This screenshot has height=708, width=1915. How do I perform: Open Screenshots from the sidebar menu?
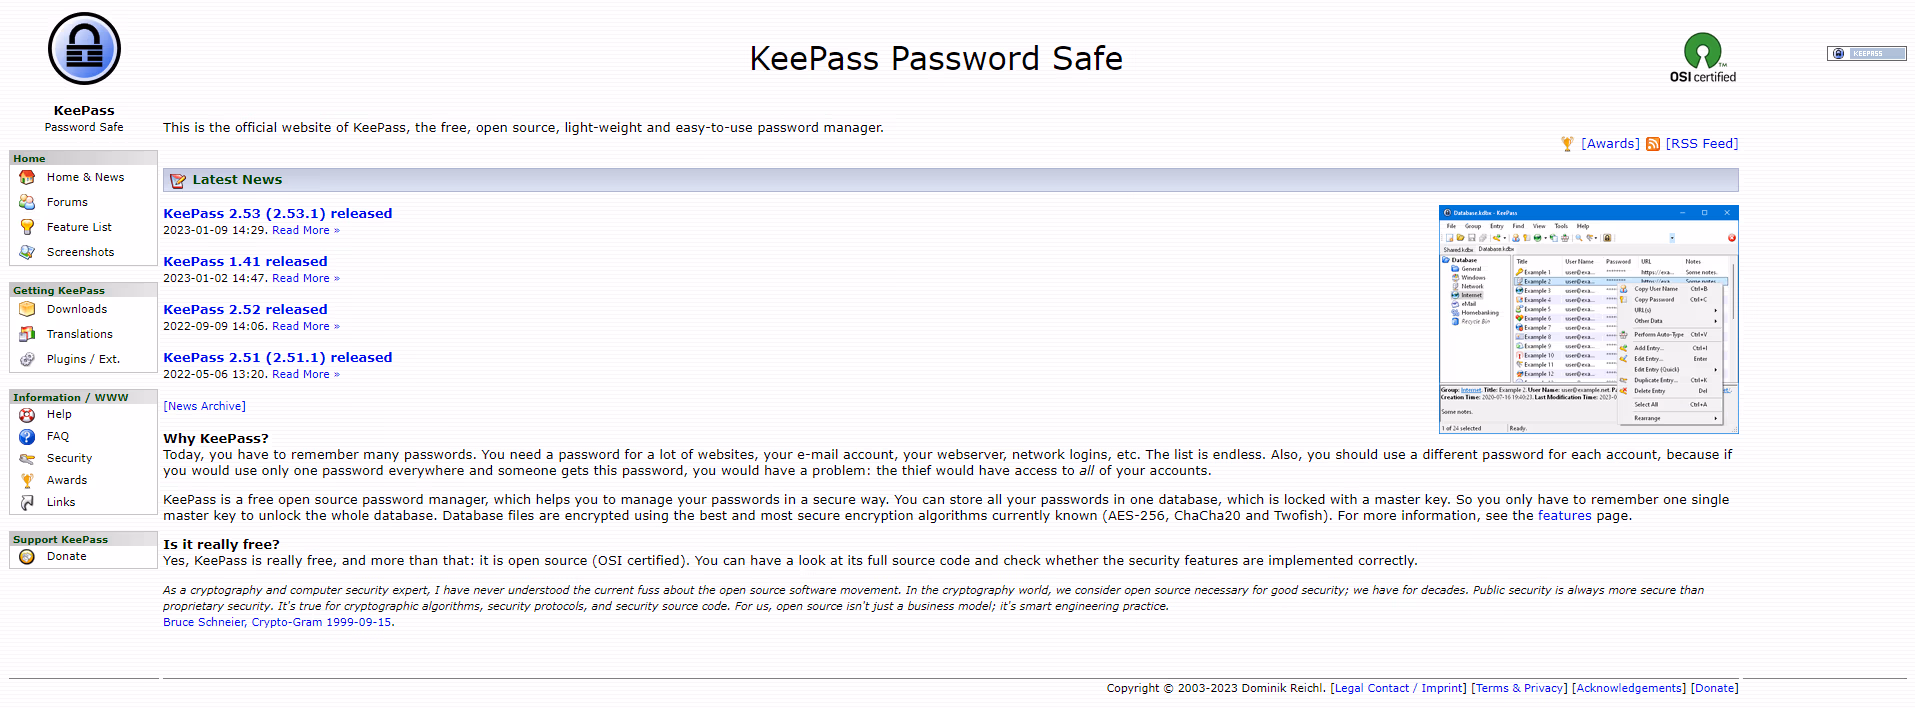click(x=80, y=252)
